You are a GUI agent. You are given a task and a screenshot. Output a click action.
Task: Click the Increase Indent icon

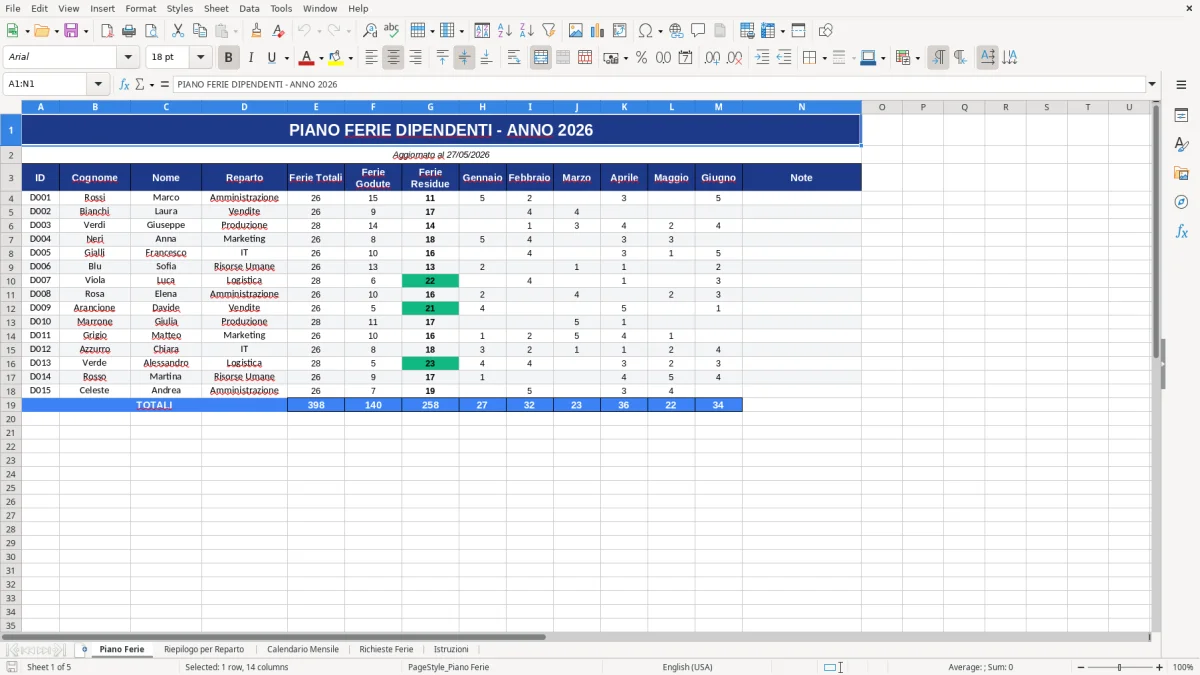762,58
